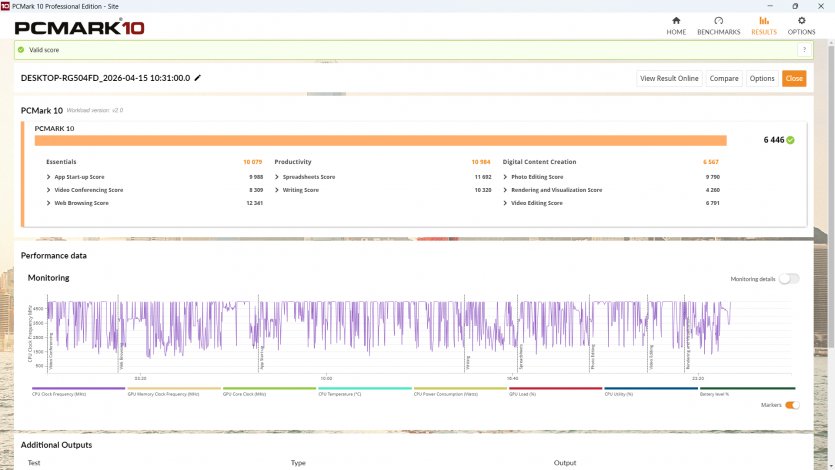Expand the App Start-up Score row
835x470 pixels.
[x=49, y=176]
